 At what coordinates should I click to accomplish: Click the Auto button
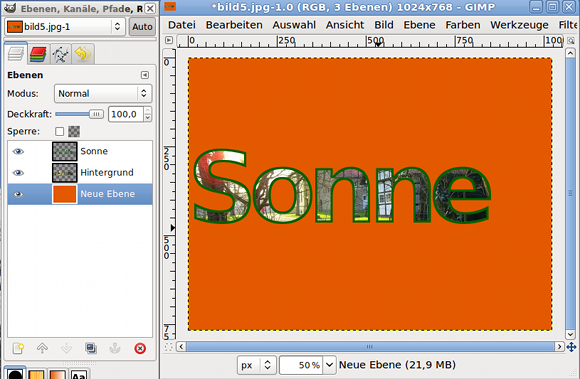click(142, 27)
